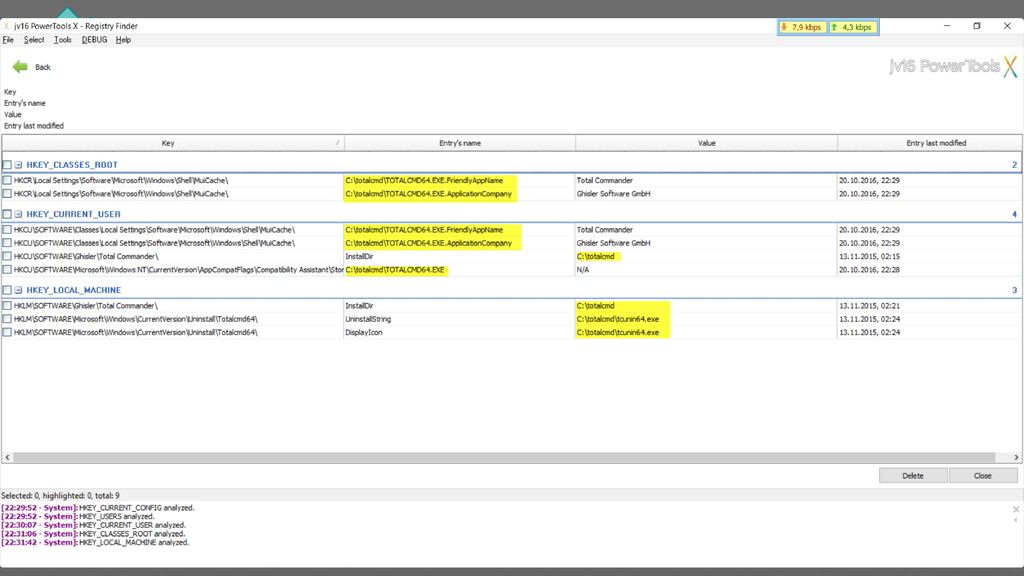Check the HKCU Compatibility Assistant row
This screenshot has height=576, width=1024.
7,270
